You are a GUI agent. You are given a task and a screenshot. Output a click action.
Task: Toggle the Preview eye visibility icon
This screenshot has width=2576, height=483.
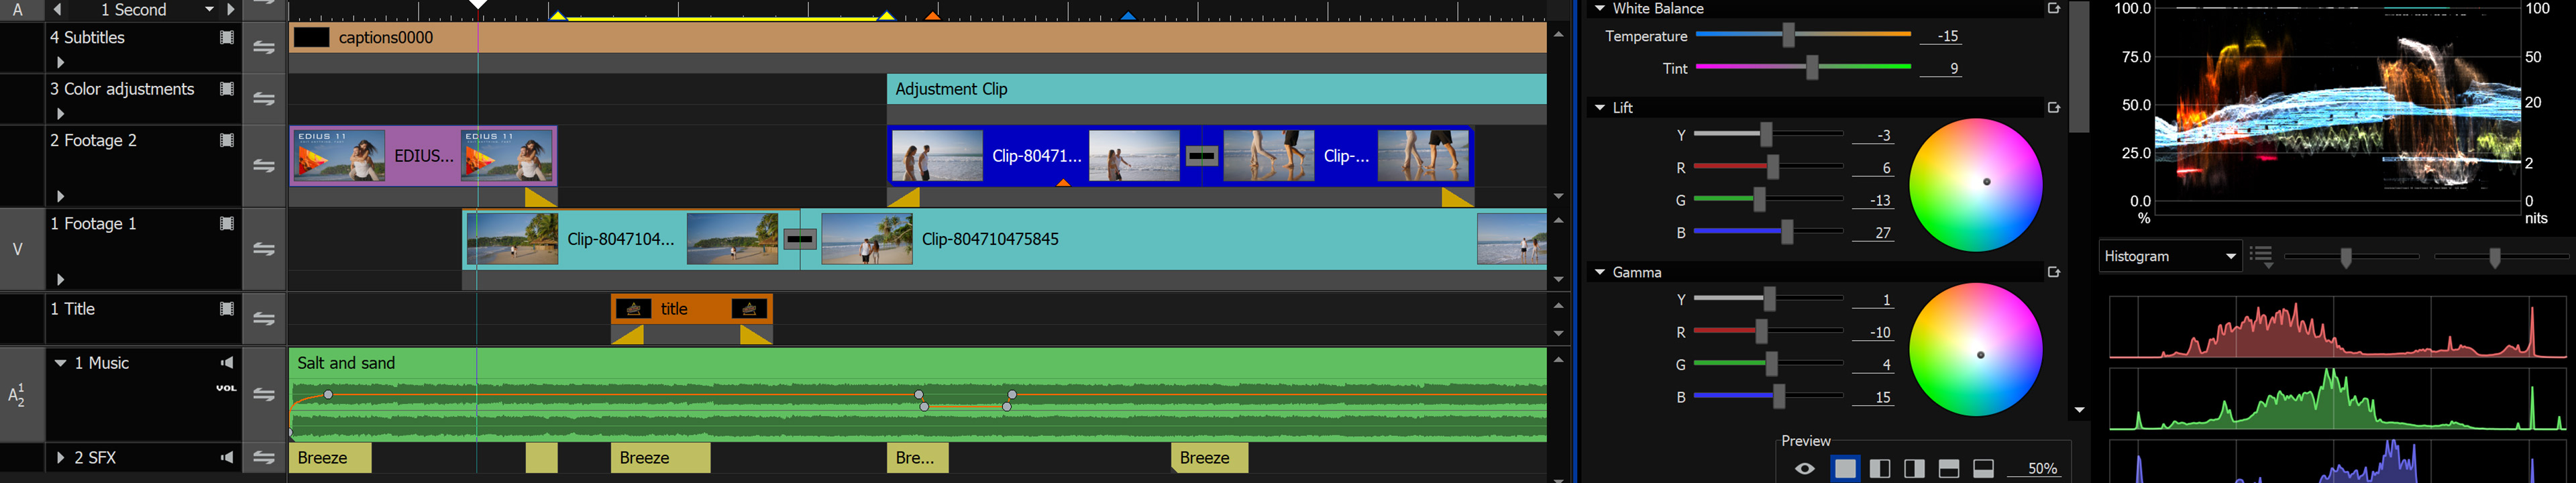coord(1804,469)
